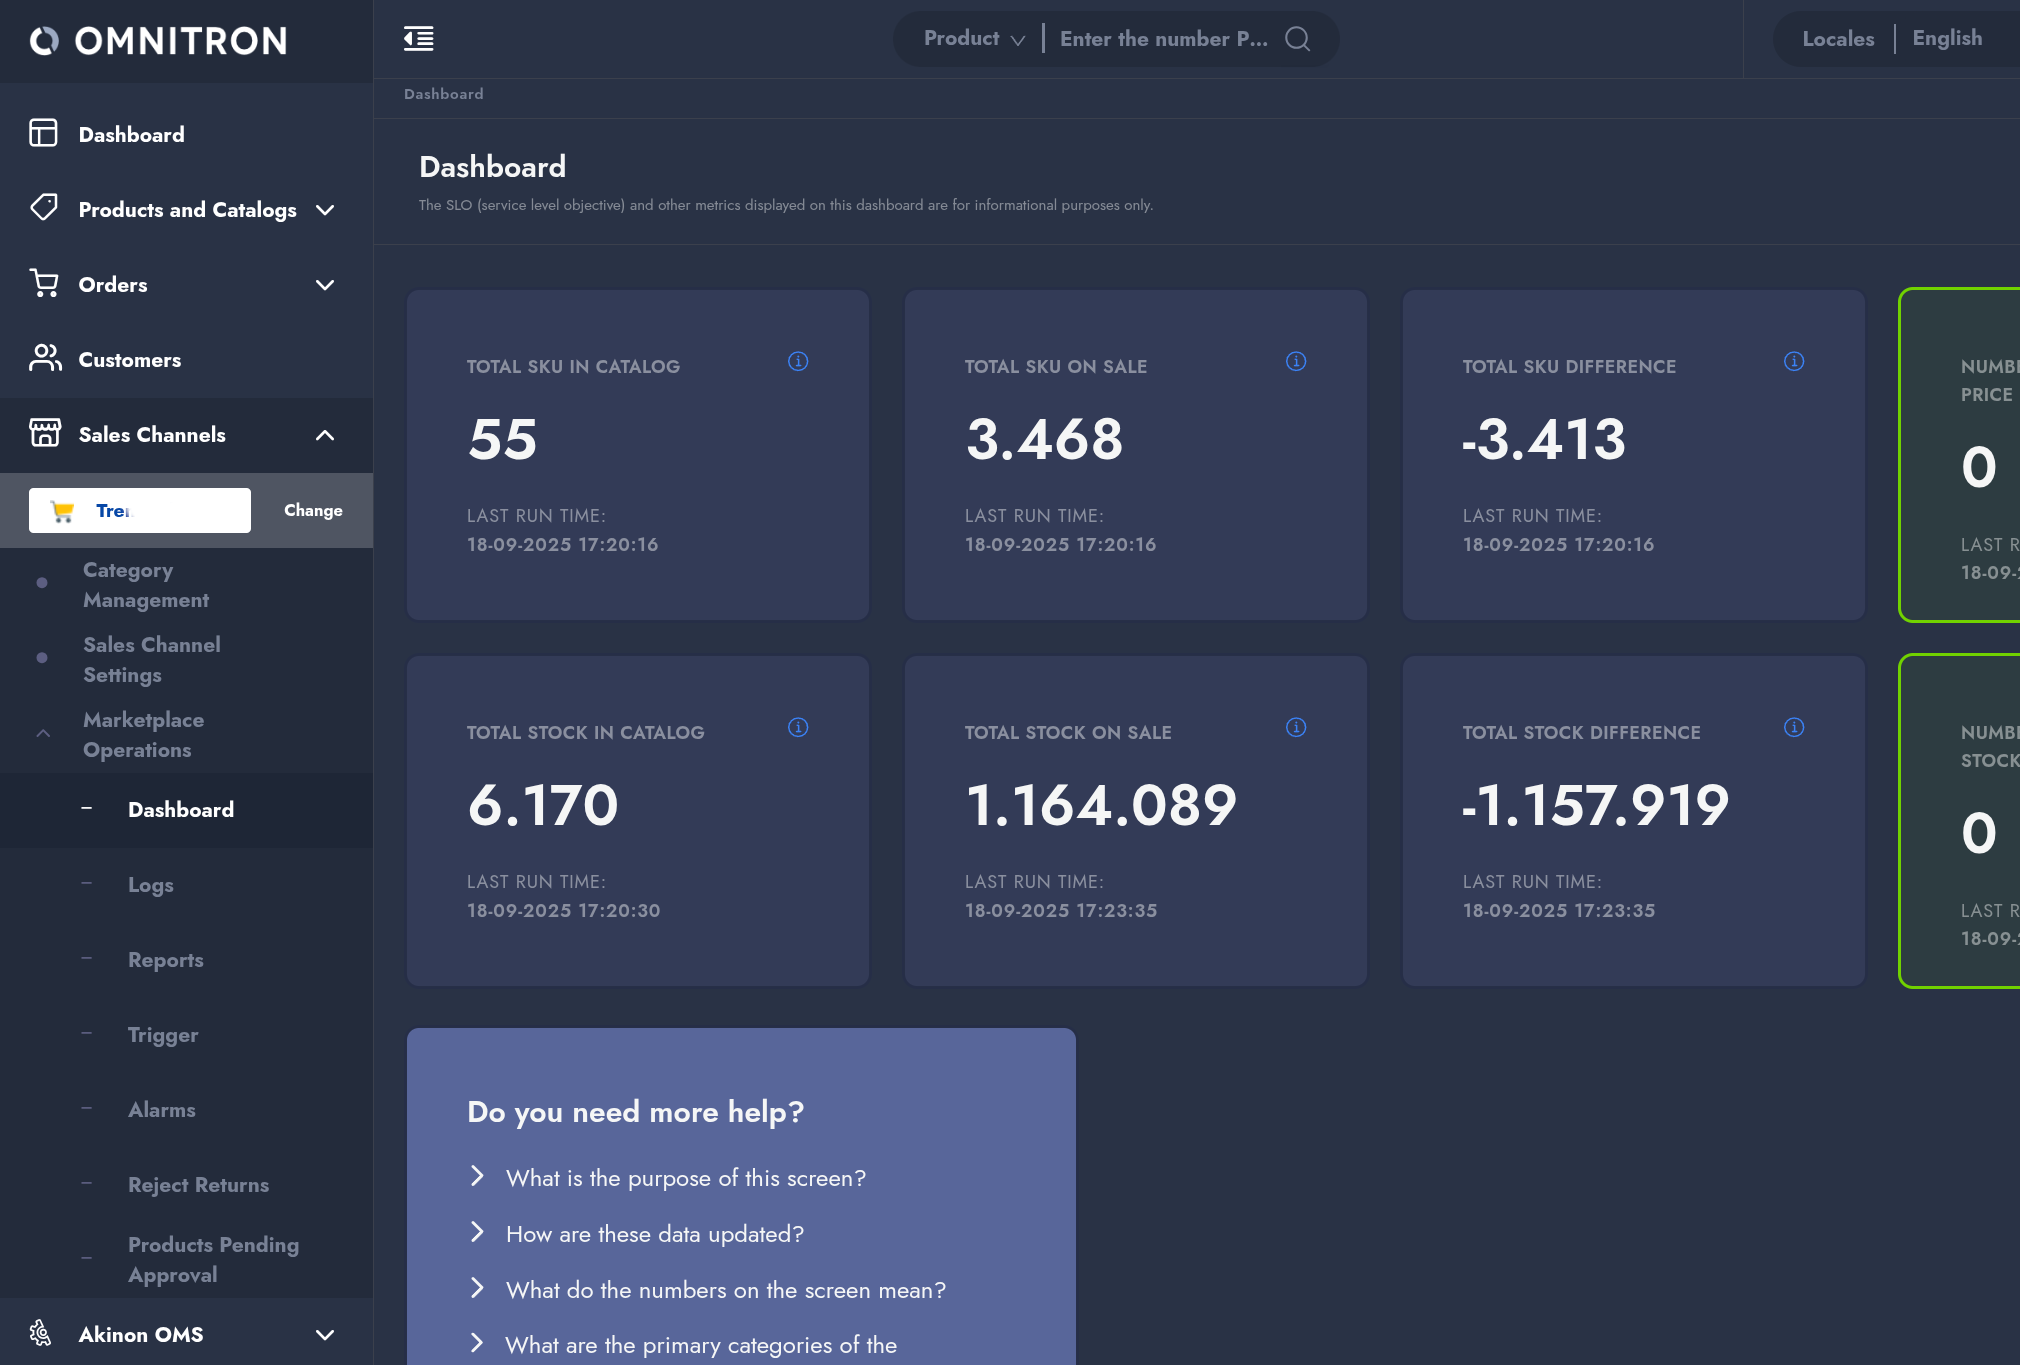
Task: Click info icon on Total Stock Difference
Action: [x=1794, y=727]
